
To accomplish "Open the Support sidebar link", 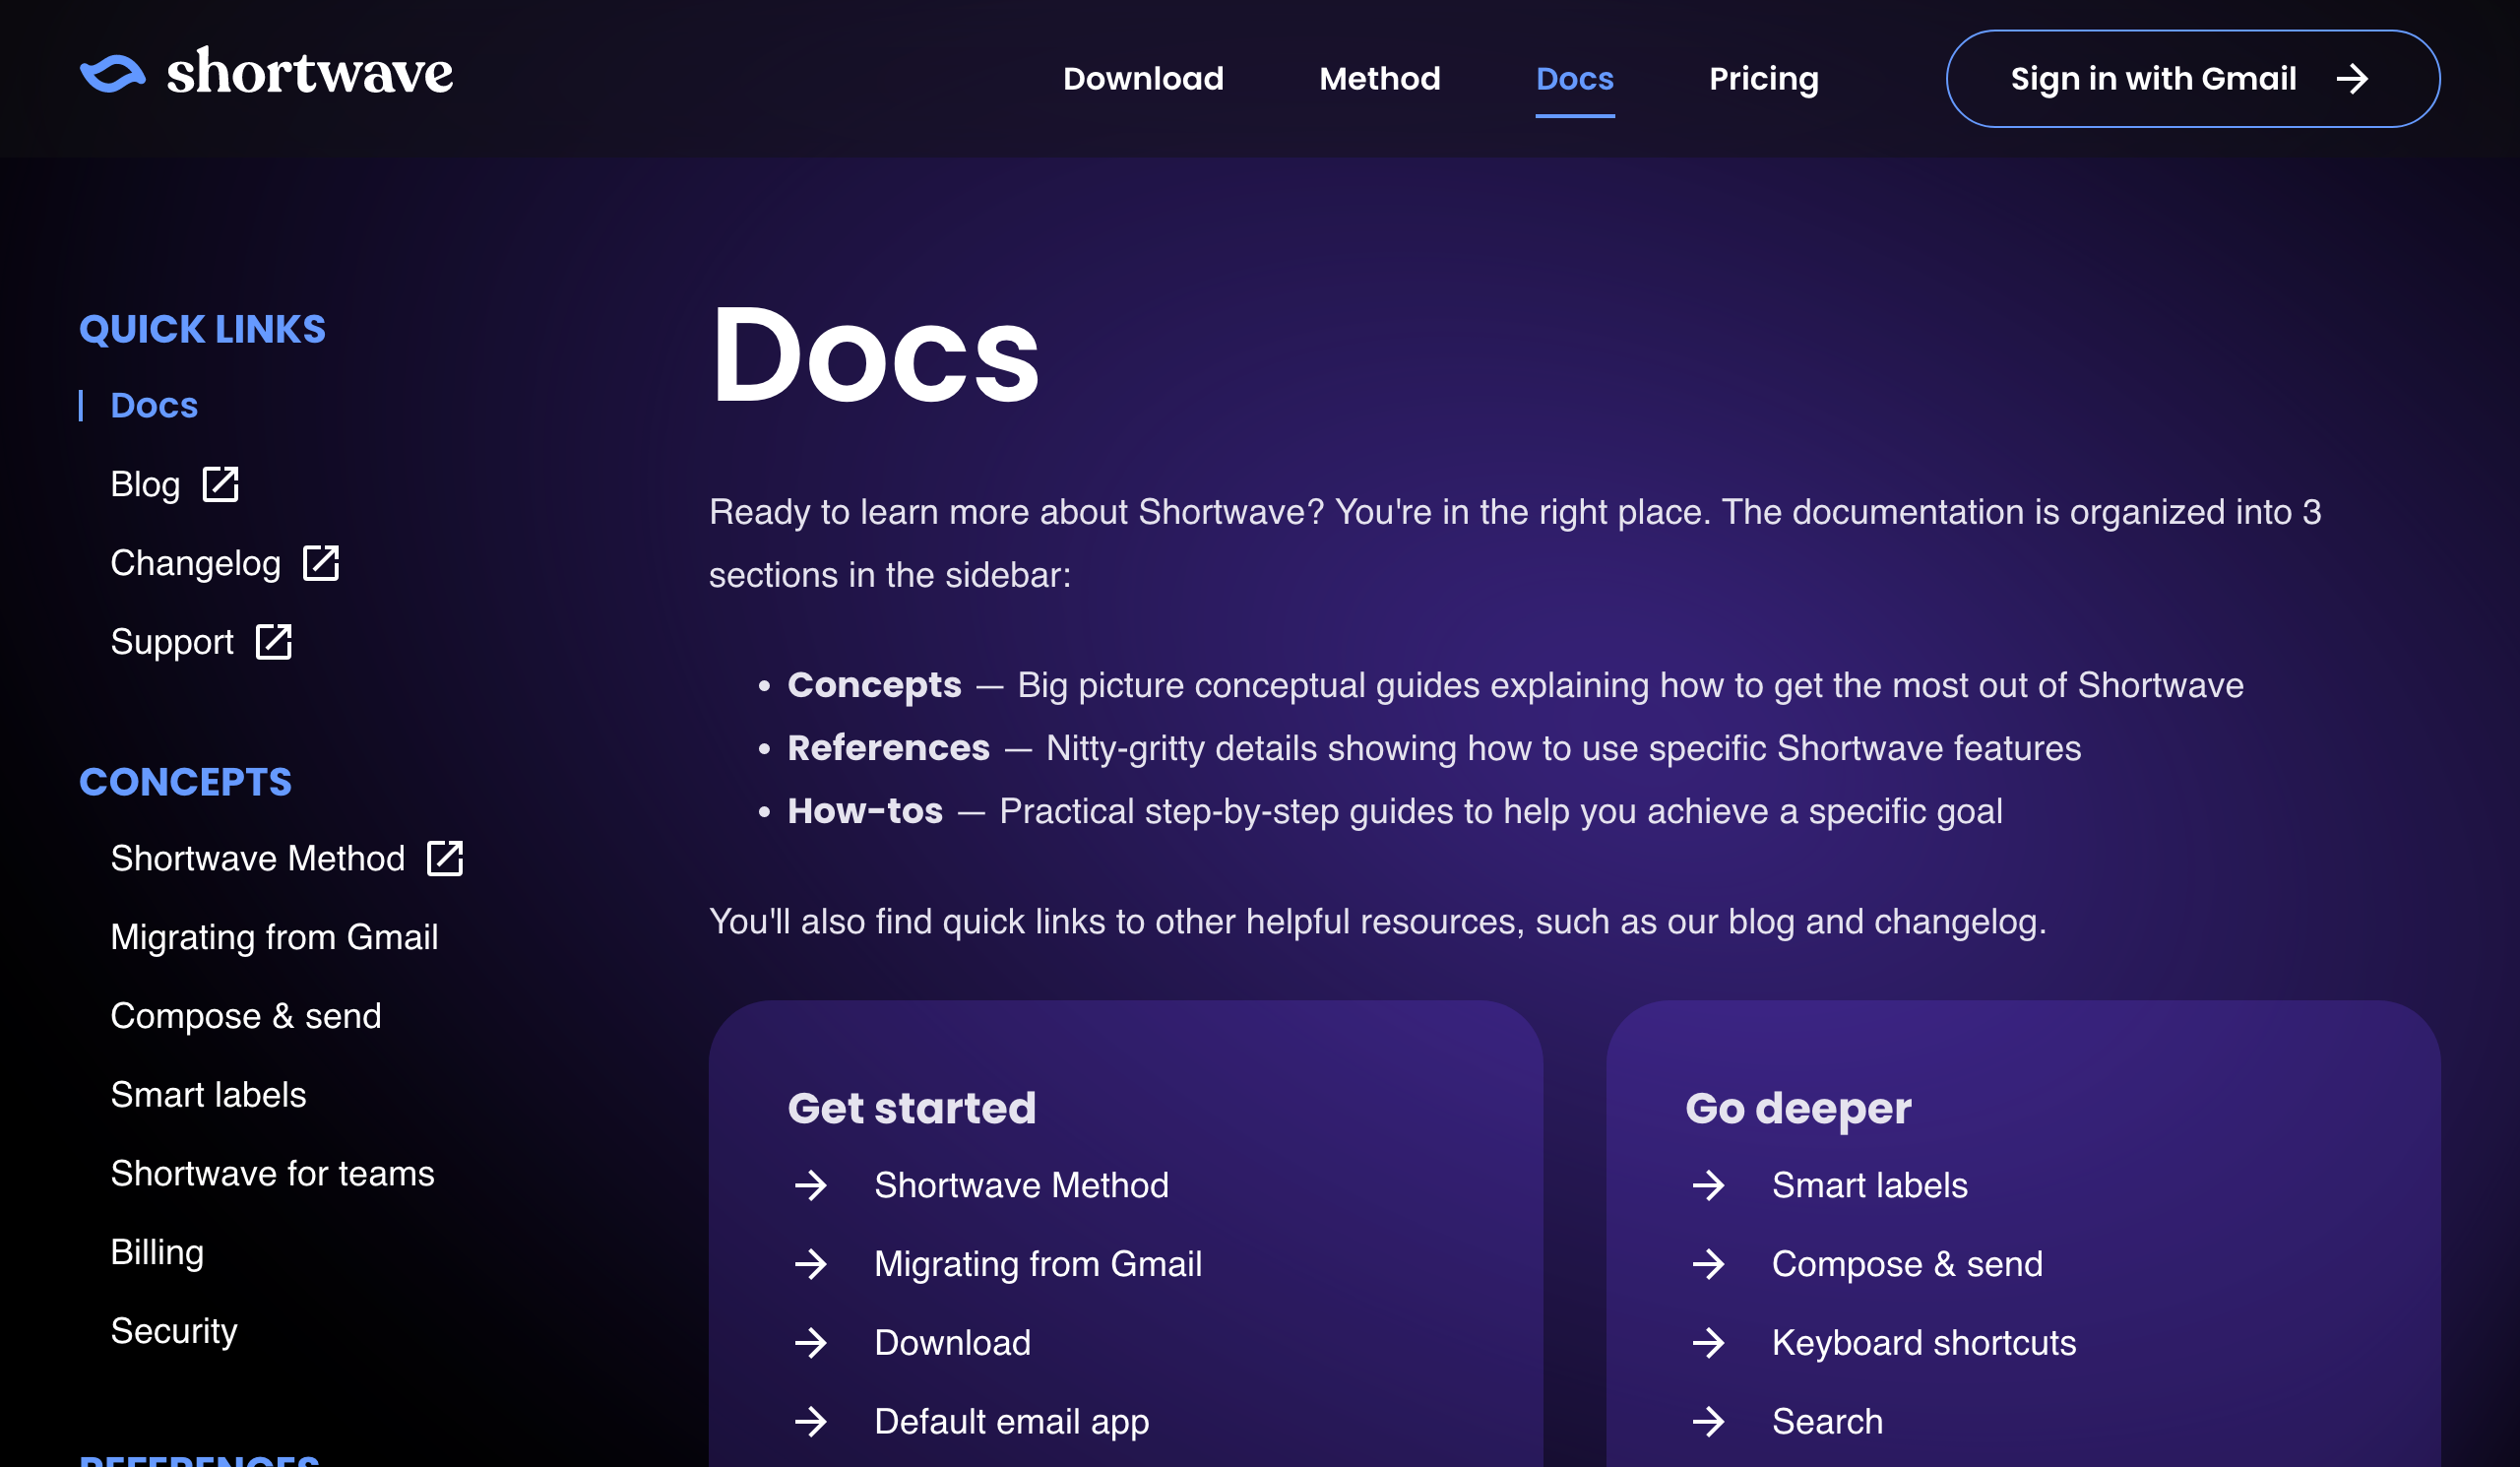I will click(172, 642).
